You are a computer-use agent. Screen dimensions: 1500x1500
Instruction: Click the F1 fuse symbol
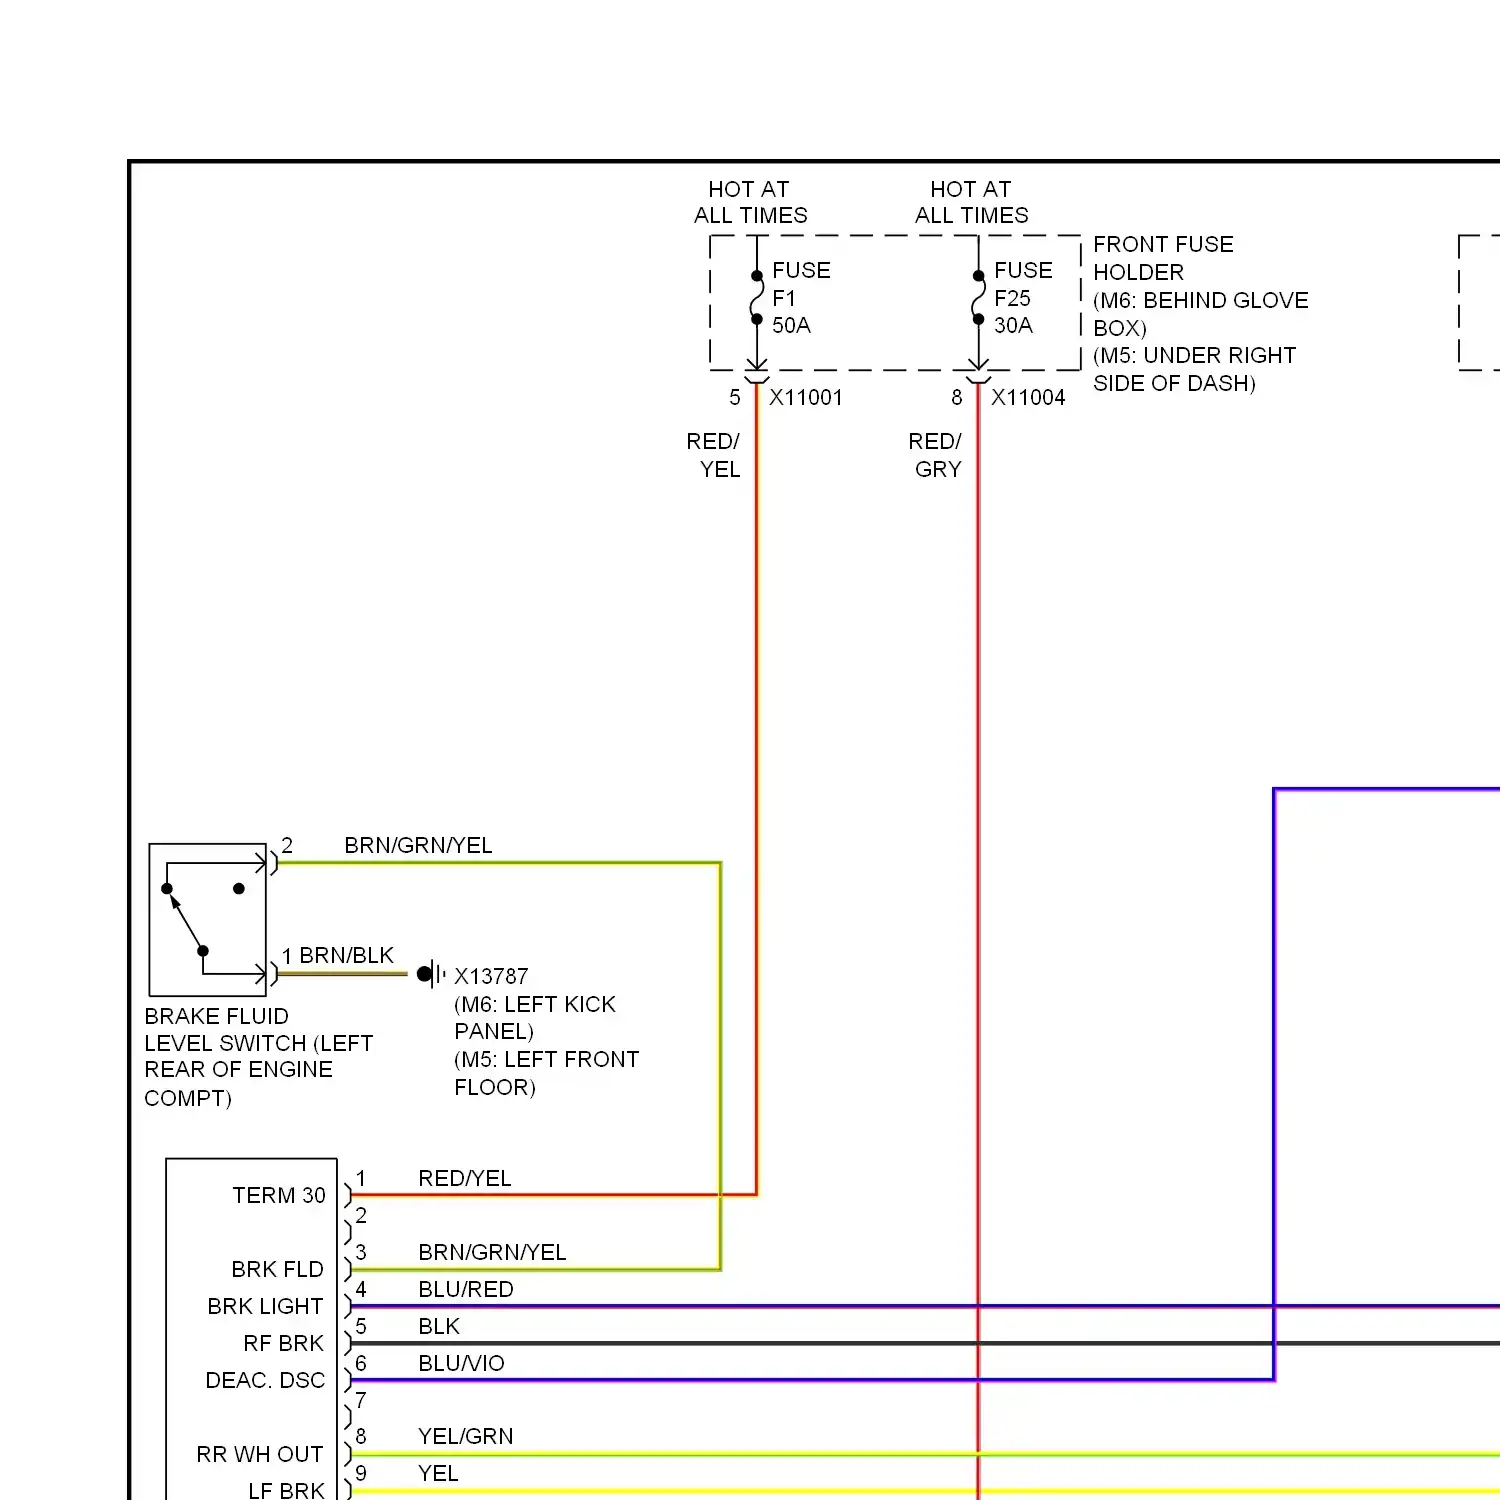[757, 298]
